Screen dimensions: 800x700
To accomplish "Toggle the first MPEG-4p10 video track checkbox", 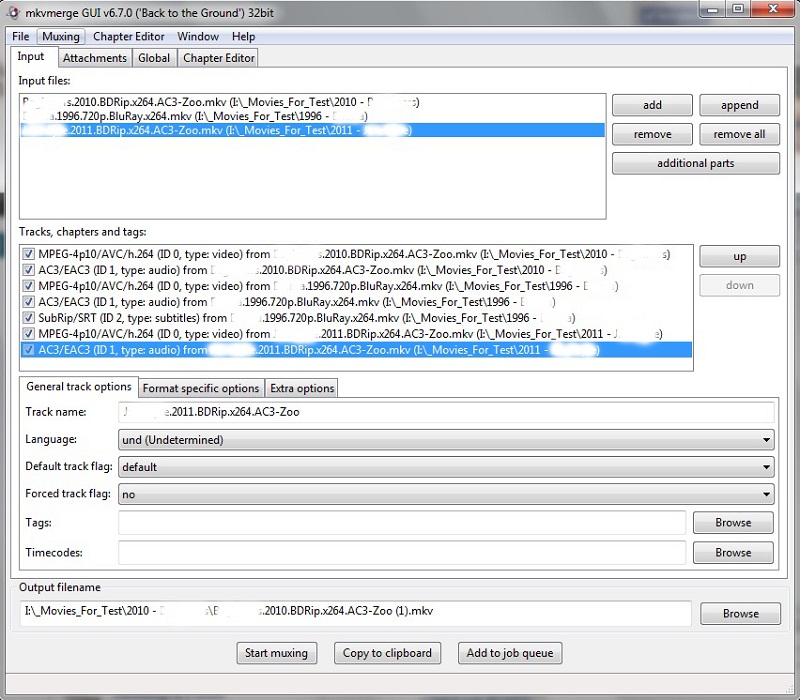I will pyautogui.click(x=28, y=254).
